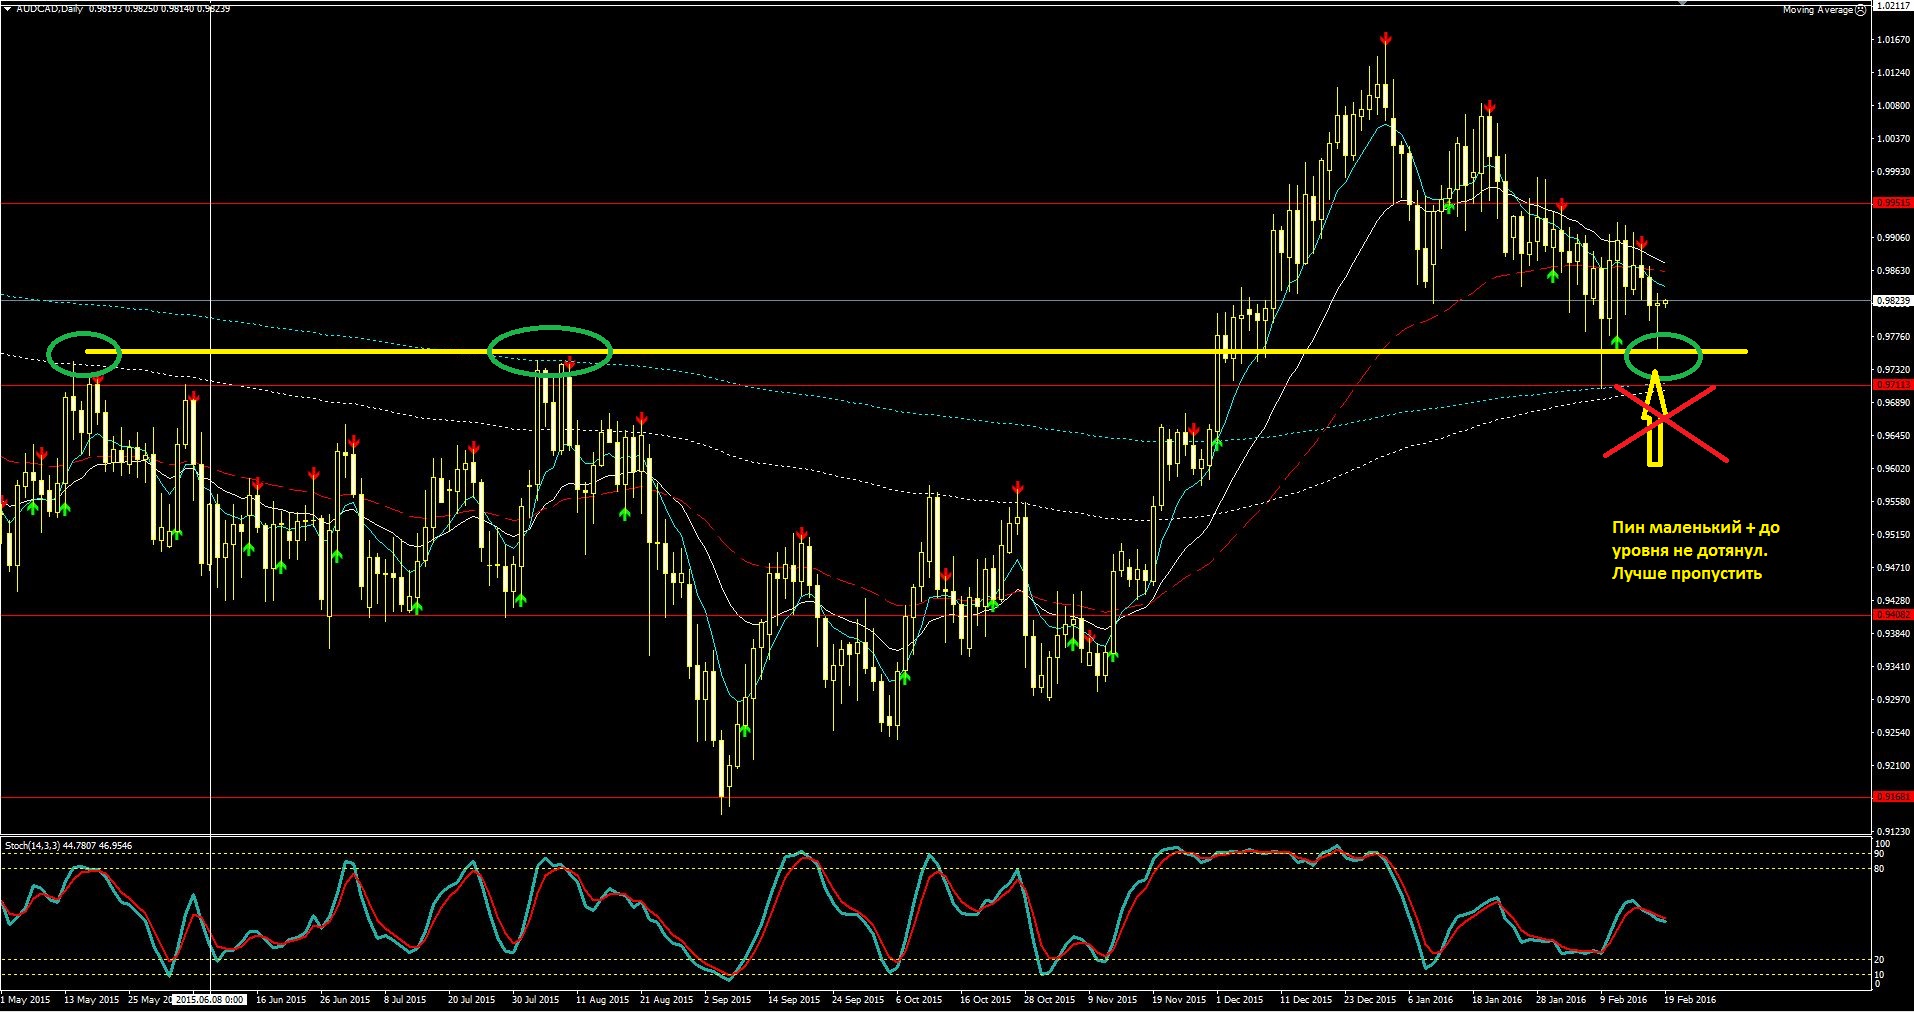
Task: Click the 0.91230 price on the scale
Action: [x=1894, y=832]
